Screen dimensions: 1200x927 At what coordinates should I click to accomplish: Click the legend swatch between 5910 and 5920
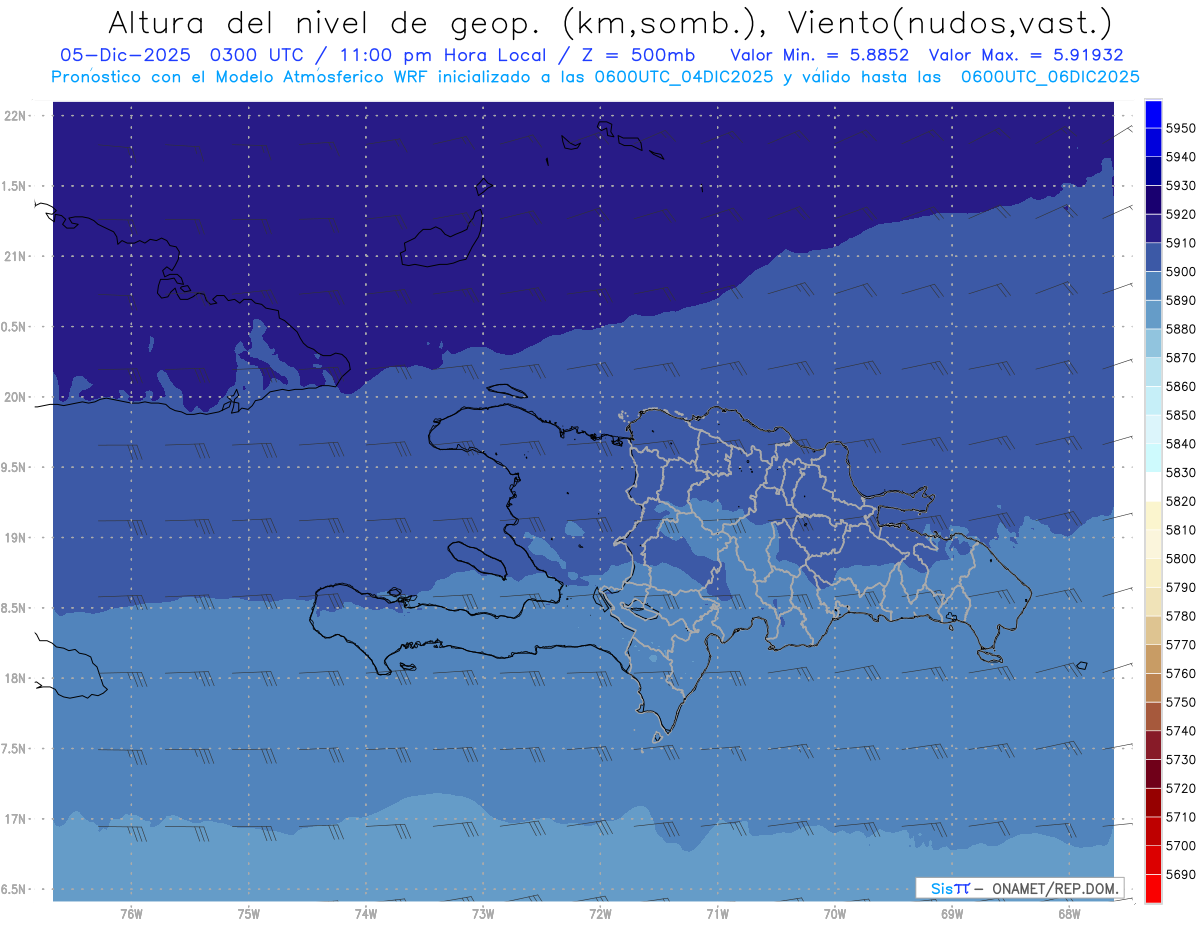(1153, 229)
